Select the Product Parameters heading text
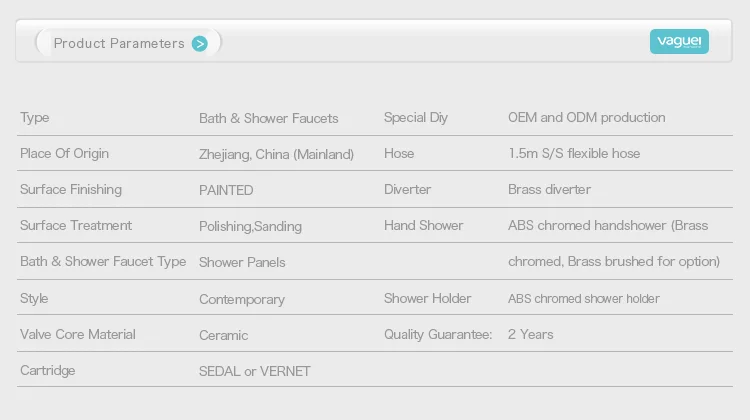The image size is (750, 420). pos(119,43)
